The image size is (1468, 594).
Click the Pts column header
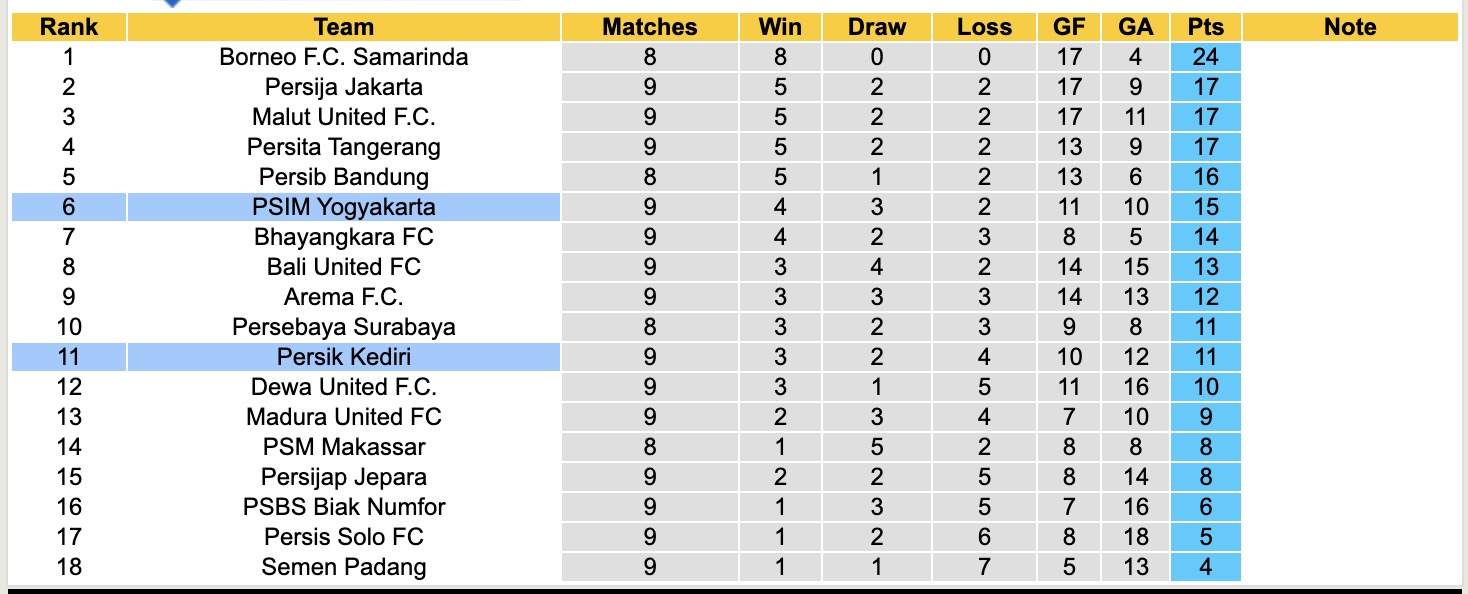1206,27
